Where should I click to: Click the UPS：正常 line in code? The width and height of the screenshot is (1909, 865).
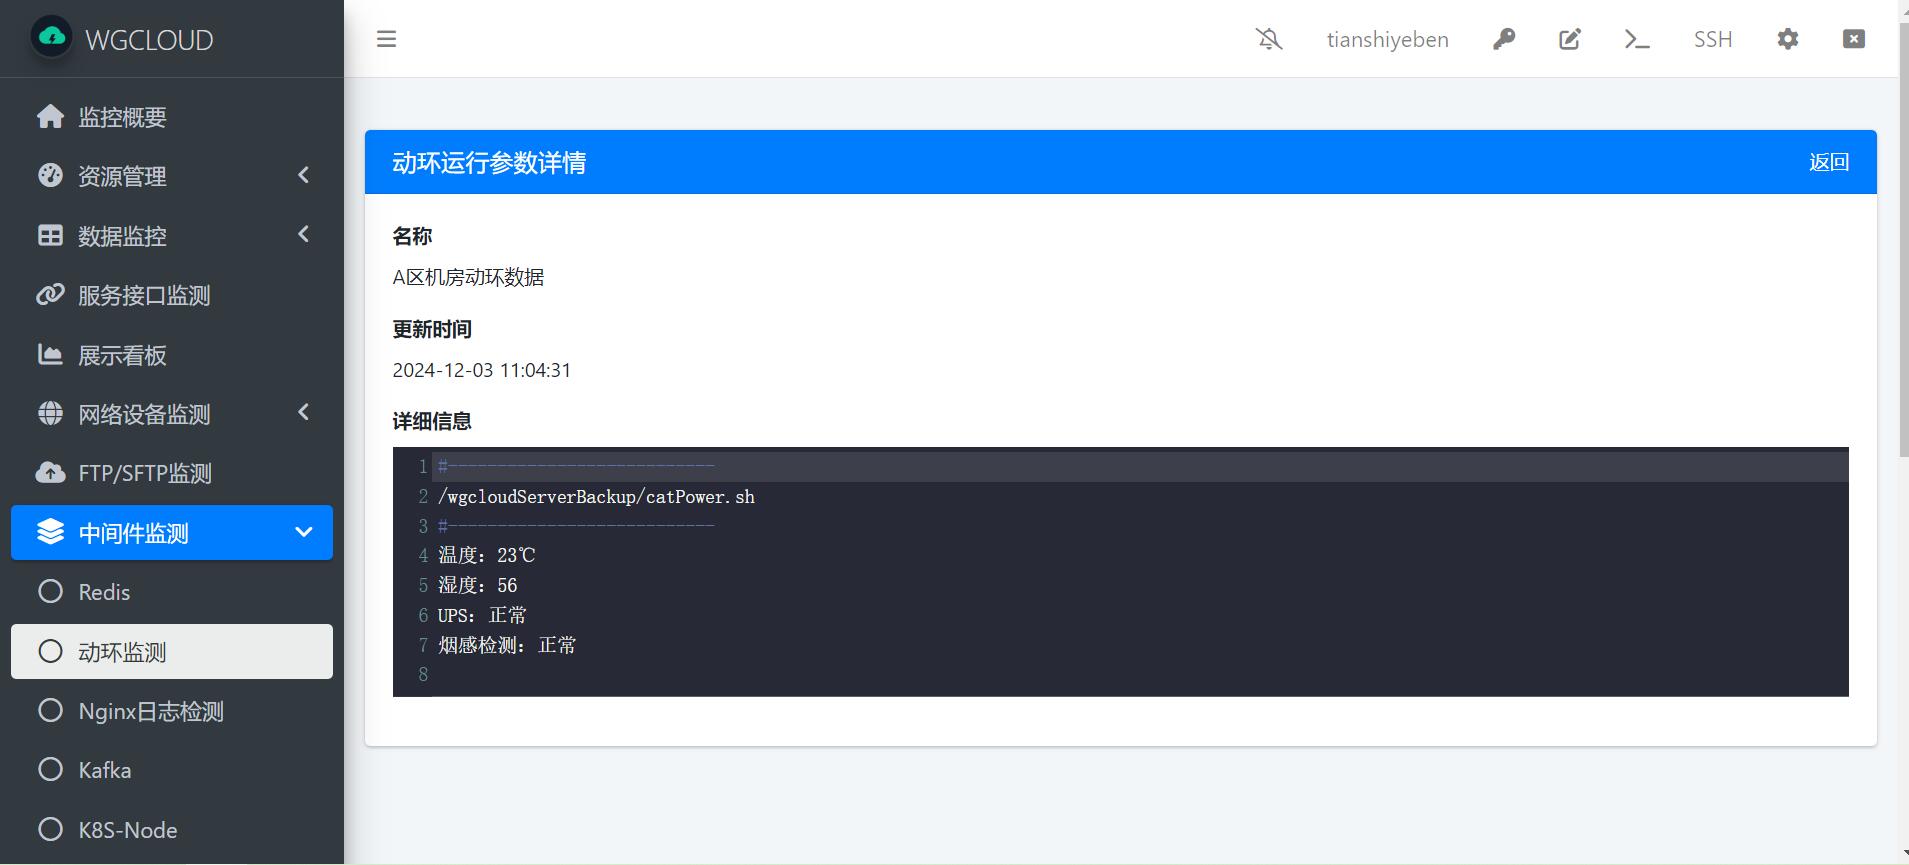tap(481, 615)
